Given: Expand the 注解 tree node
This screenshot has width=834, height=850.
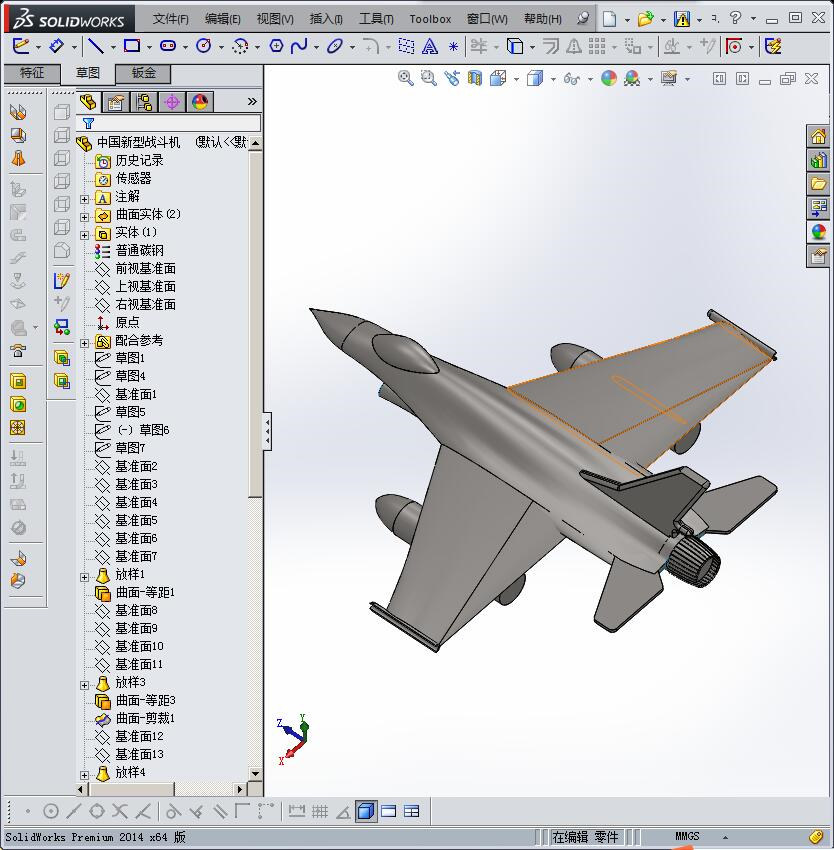Looking at the screenshot, I should point(85,199).
